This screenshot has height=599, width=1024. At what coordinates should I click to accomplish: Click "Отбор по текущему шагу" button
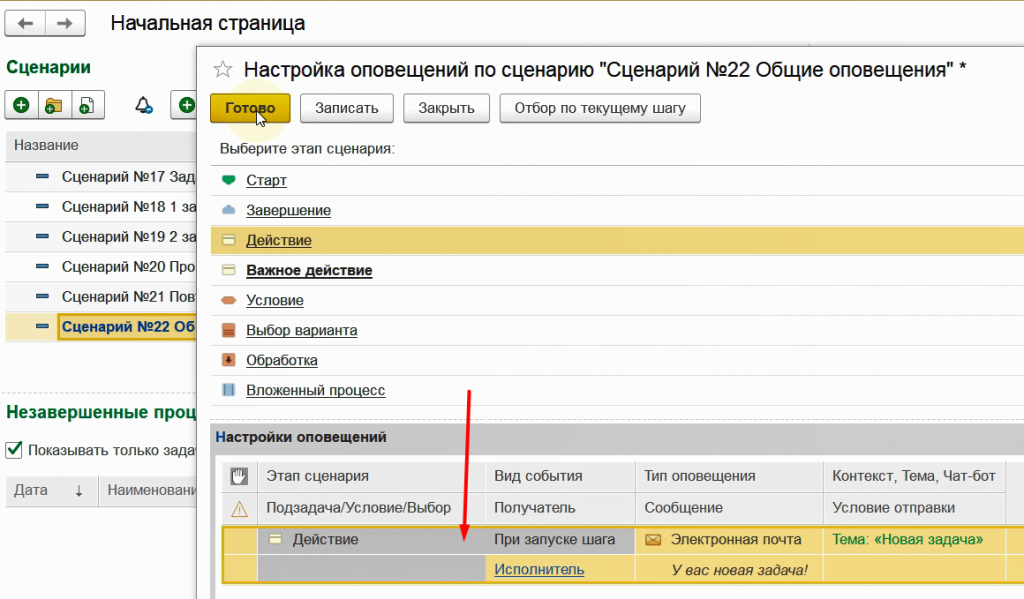point(599,108)
